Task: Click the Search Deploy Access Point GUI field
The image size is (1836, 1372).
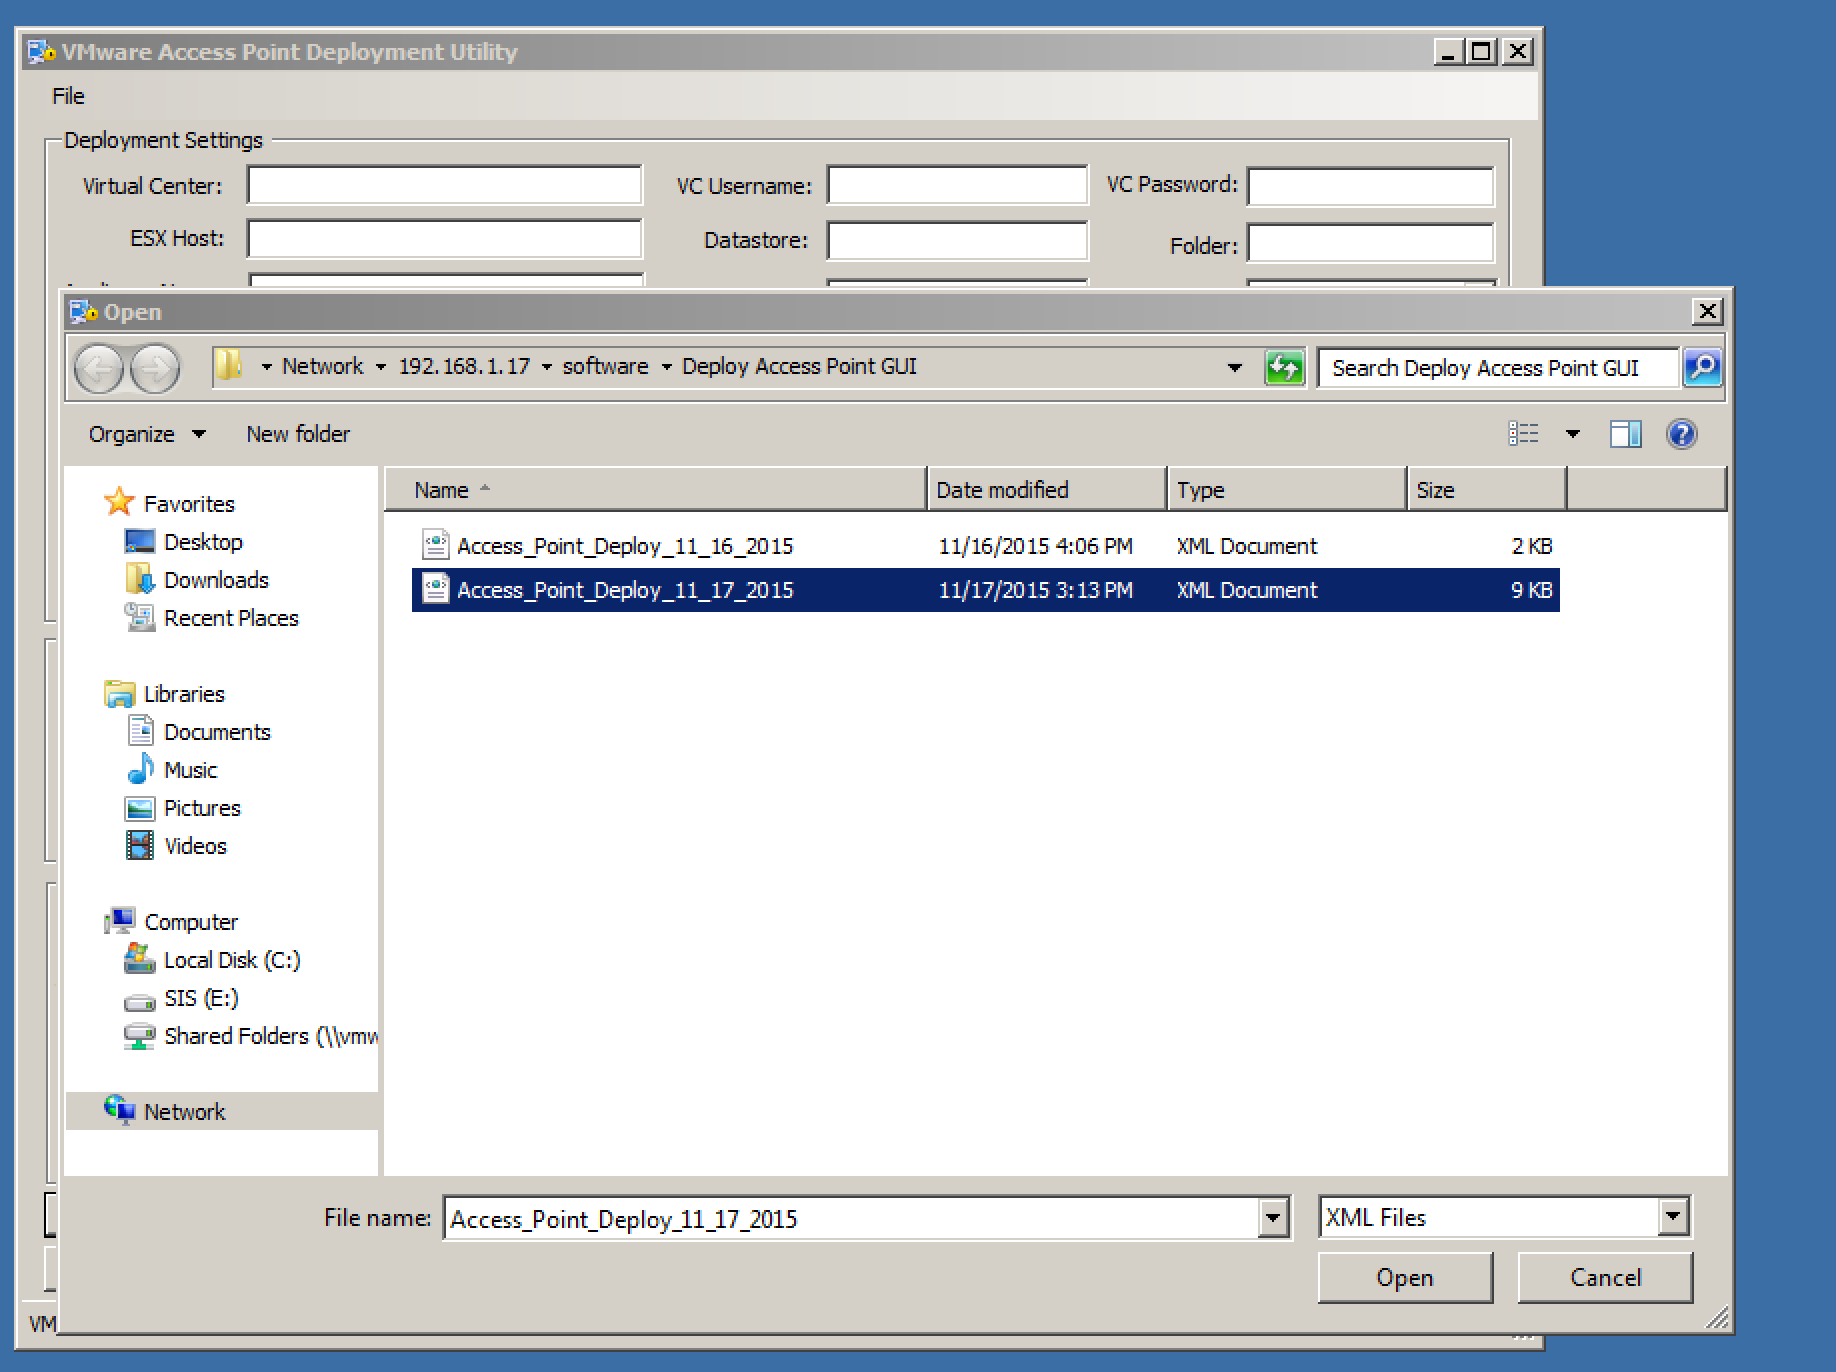Action: (1497, 368)
